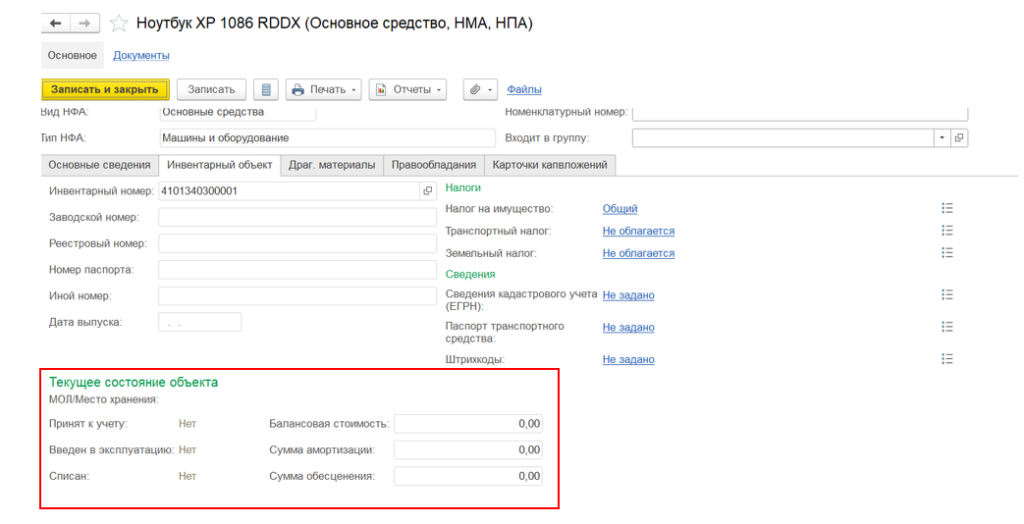Viewport: 1024px width, 524px height.
Task: Open Не задано link for Сведения кадастрового учета
Action: [x=628, y=295]
